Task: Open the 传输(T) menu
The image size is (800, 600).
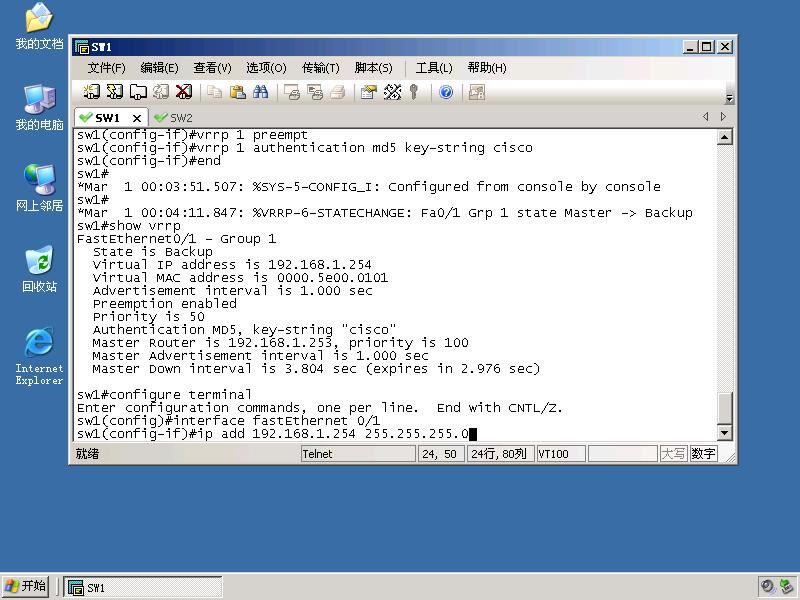Action: (320, 68)
